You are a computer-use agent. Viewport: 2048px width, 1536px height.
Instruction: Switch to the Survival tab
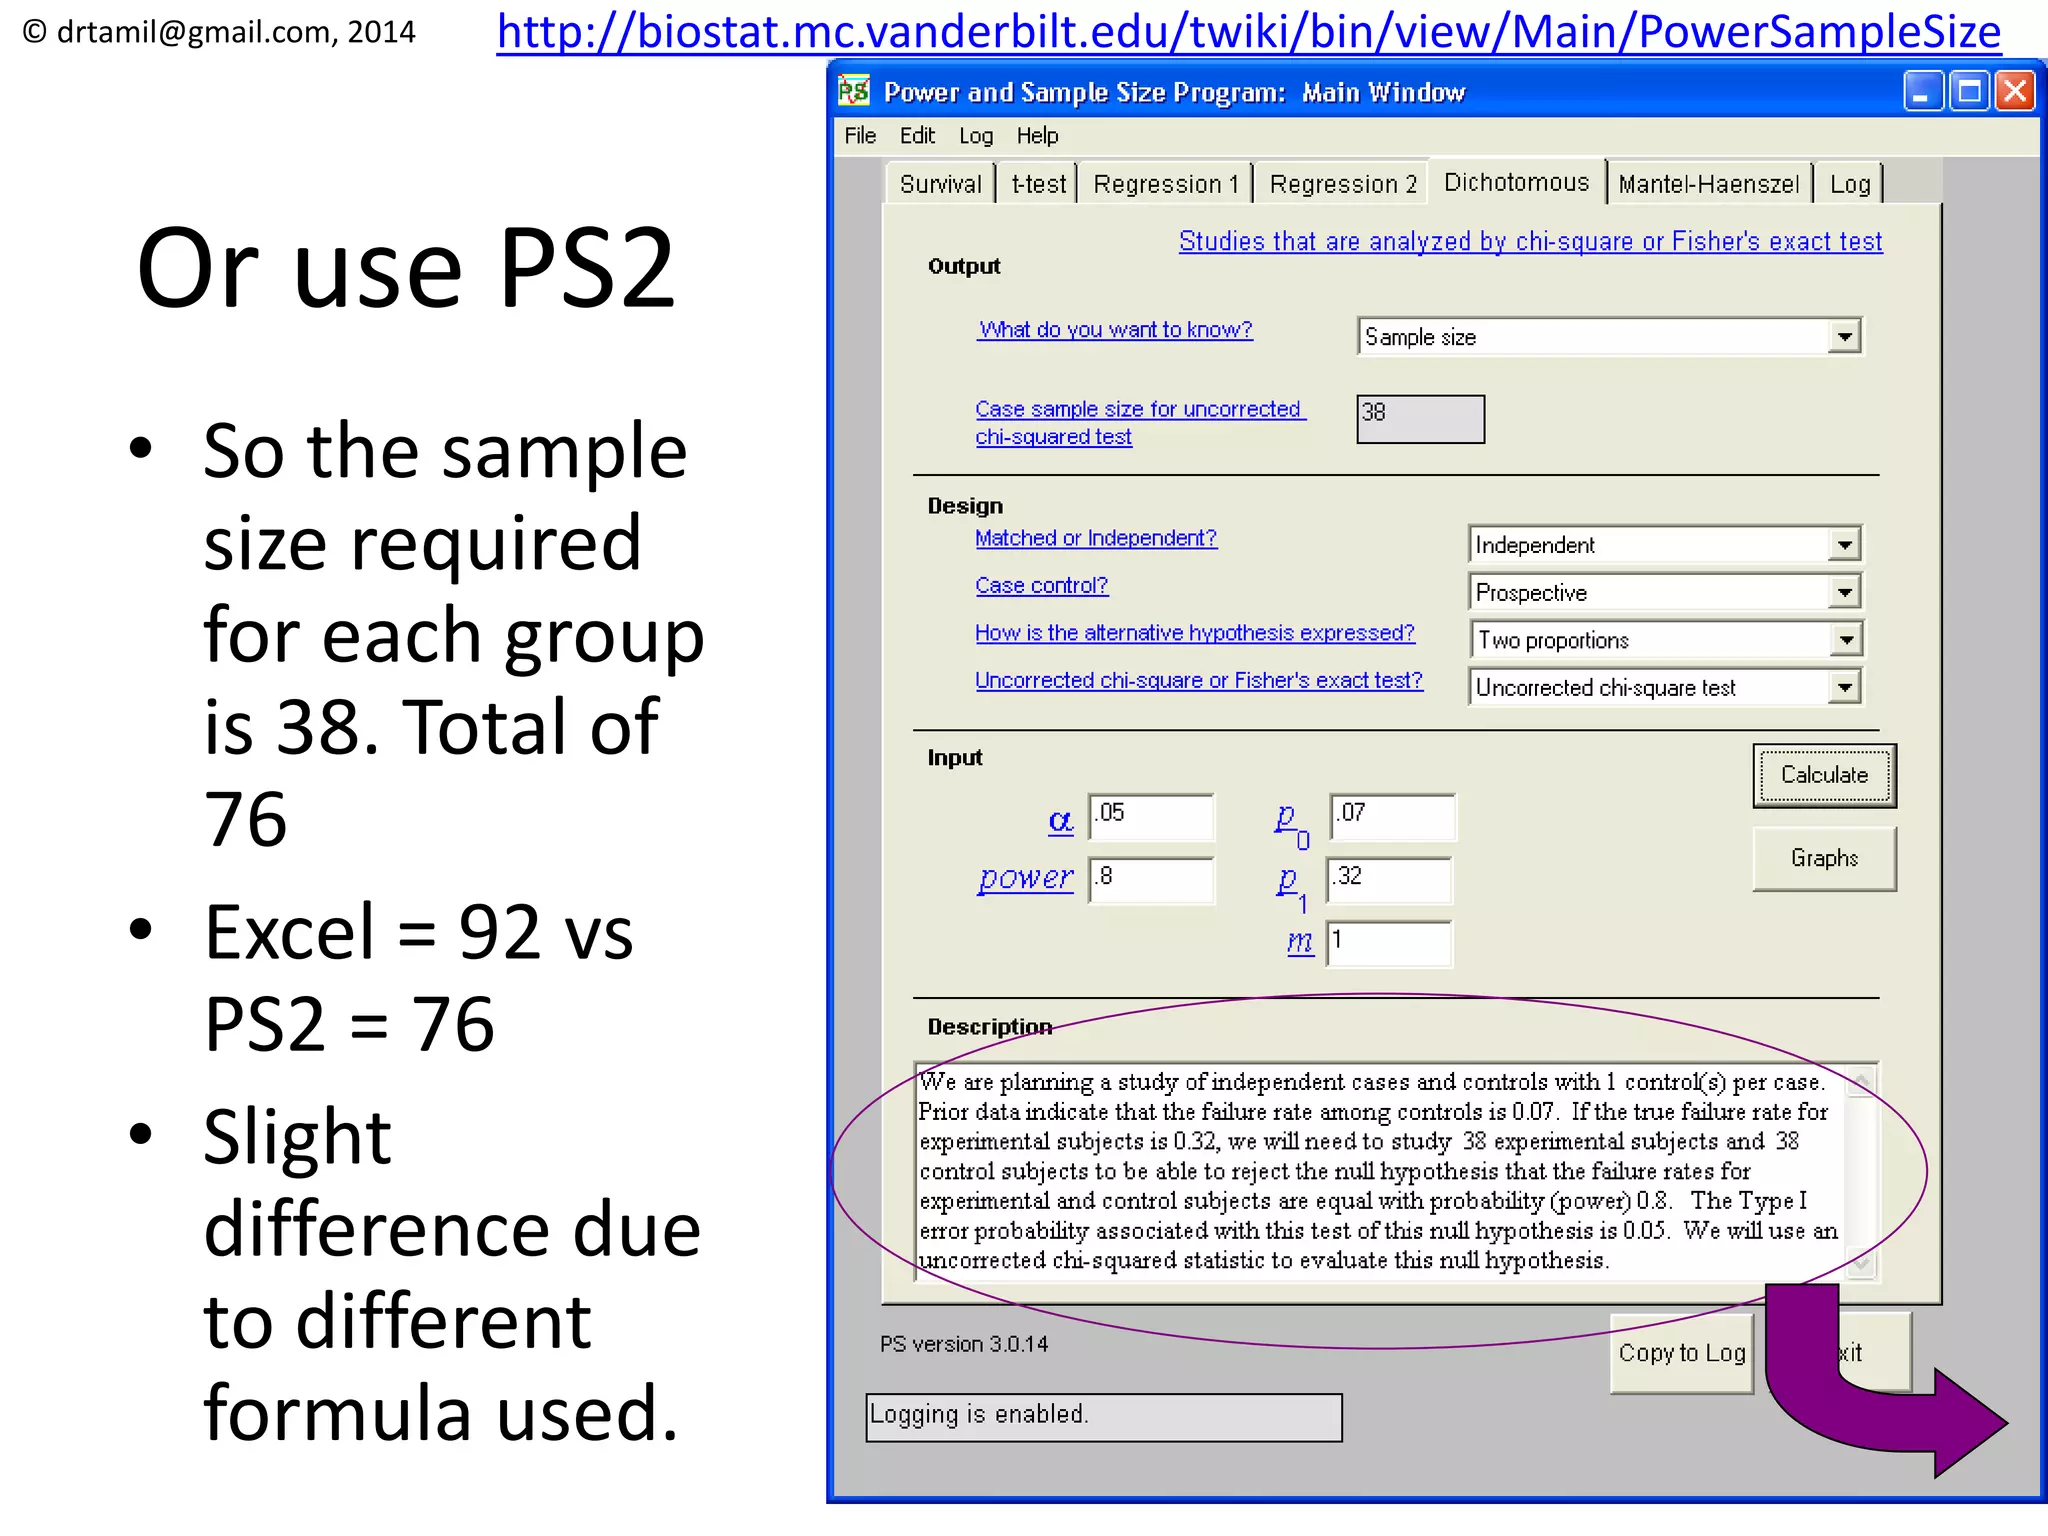pos(940,184)
